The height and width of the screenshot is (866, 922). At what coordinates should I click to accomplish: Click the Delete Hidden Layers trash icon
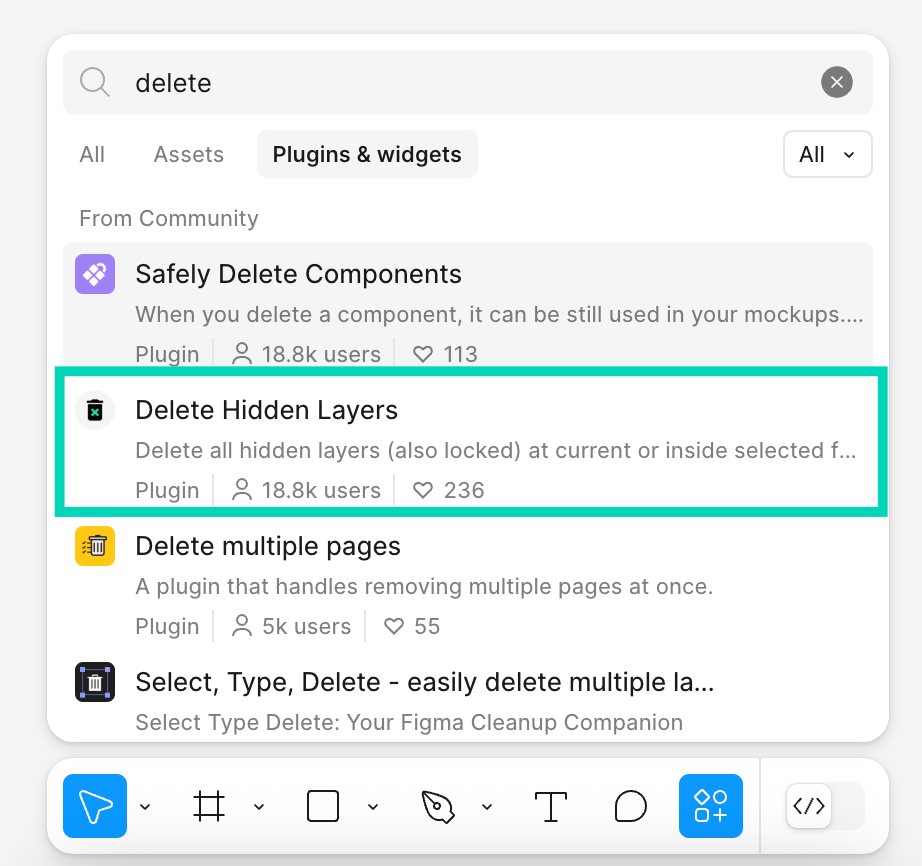pos(95,410)
